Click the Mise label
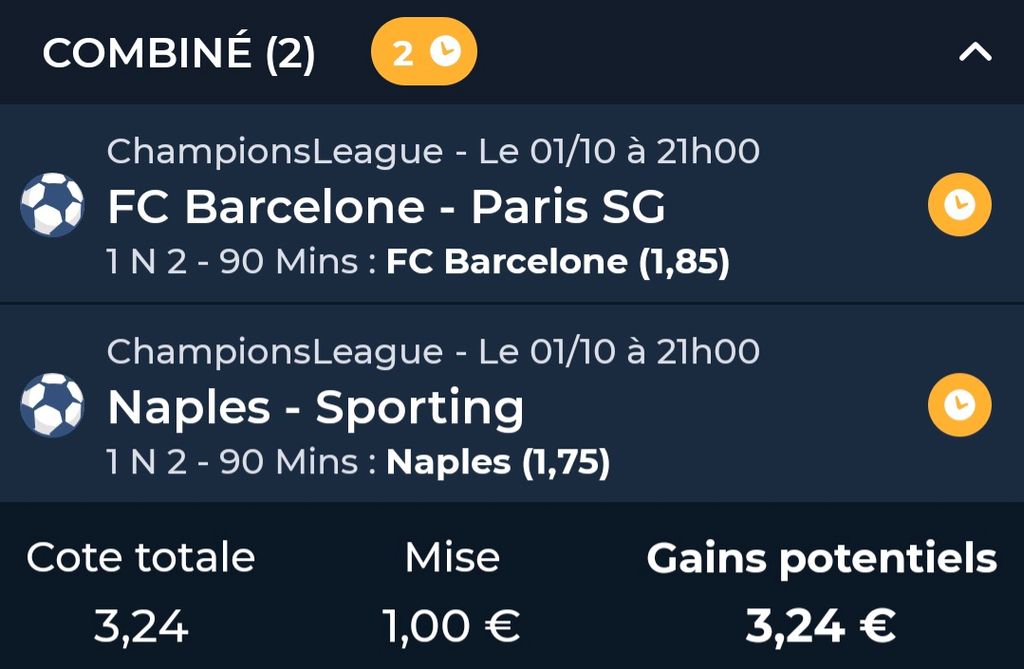This screenshot has height=669, width=1024. tap(452, 558)
